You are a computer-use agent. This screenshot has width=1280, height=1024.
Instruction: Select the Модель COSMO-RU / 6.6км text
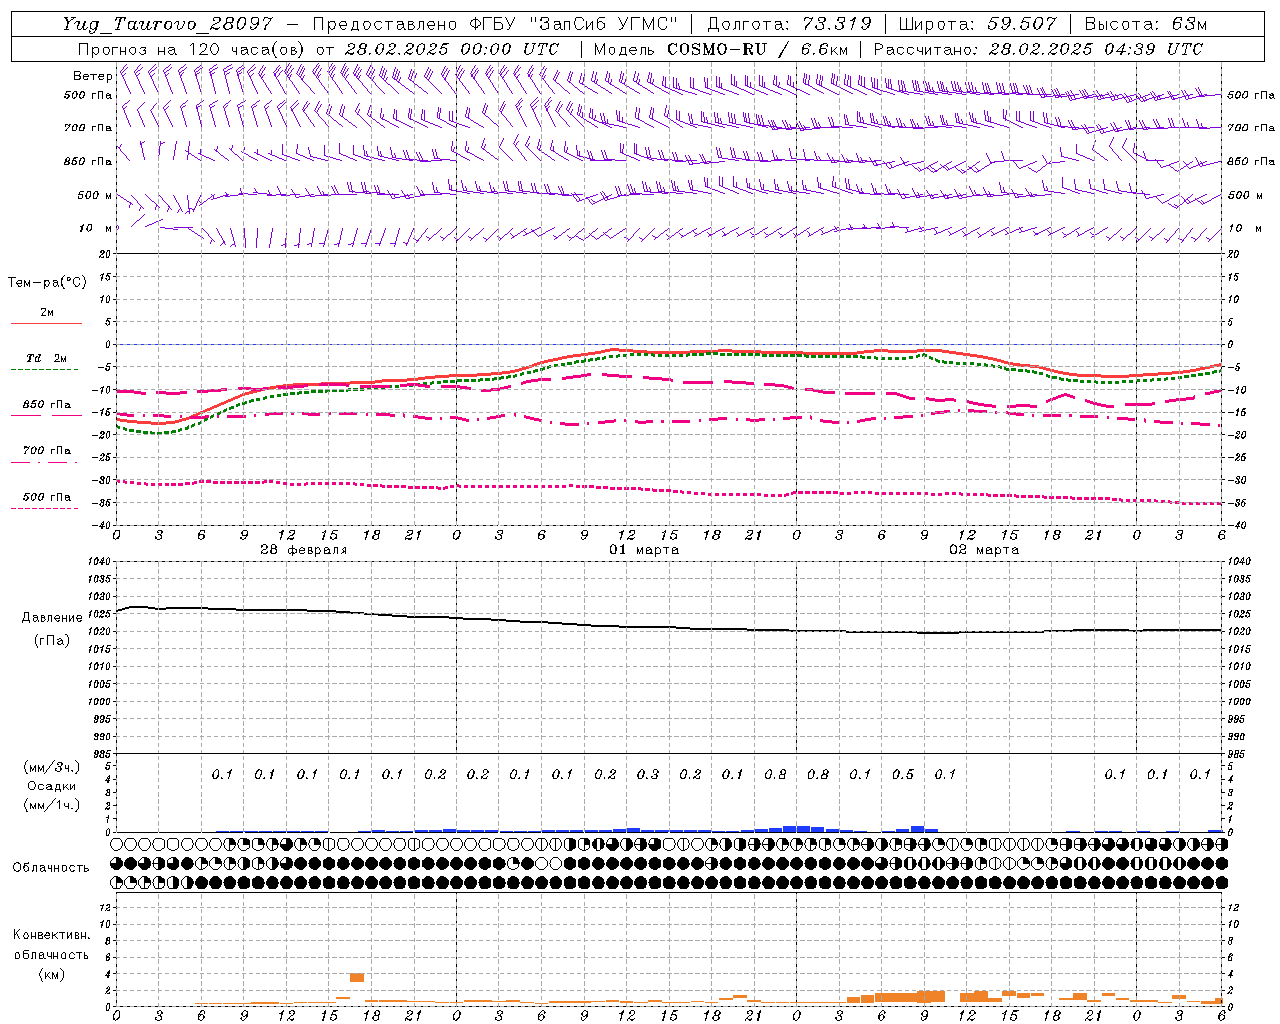pyautogui.click(x=720, y=49)
